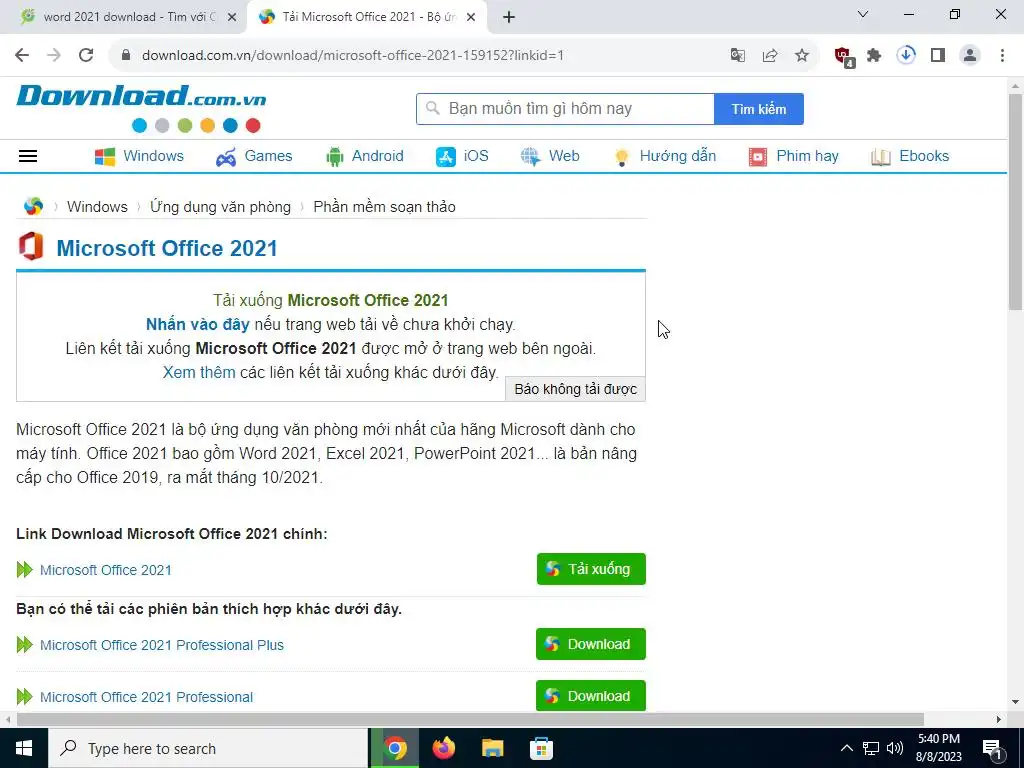Show hidden tray icons chevron
Screen dimensions: 1024x768
point(846,748)
